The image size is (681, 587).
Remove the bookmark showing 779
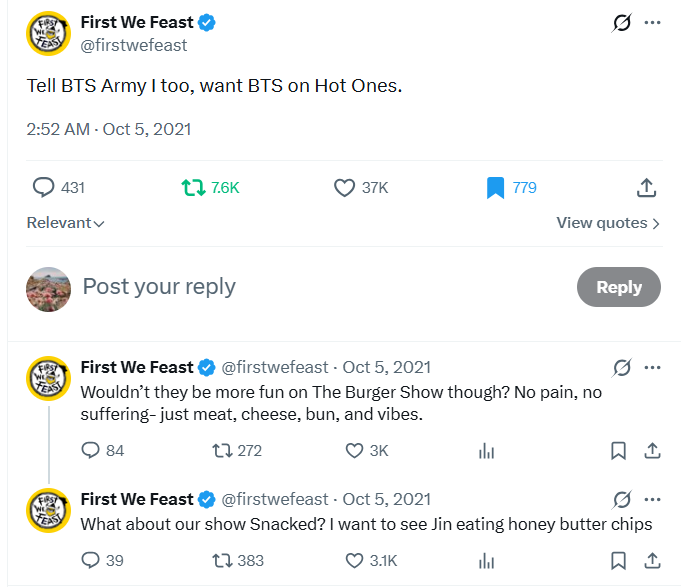(x=495, y=187)
